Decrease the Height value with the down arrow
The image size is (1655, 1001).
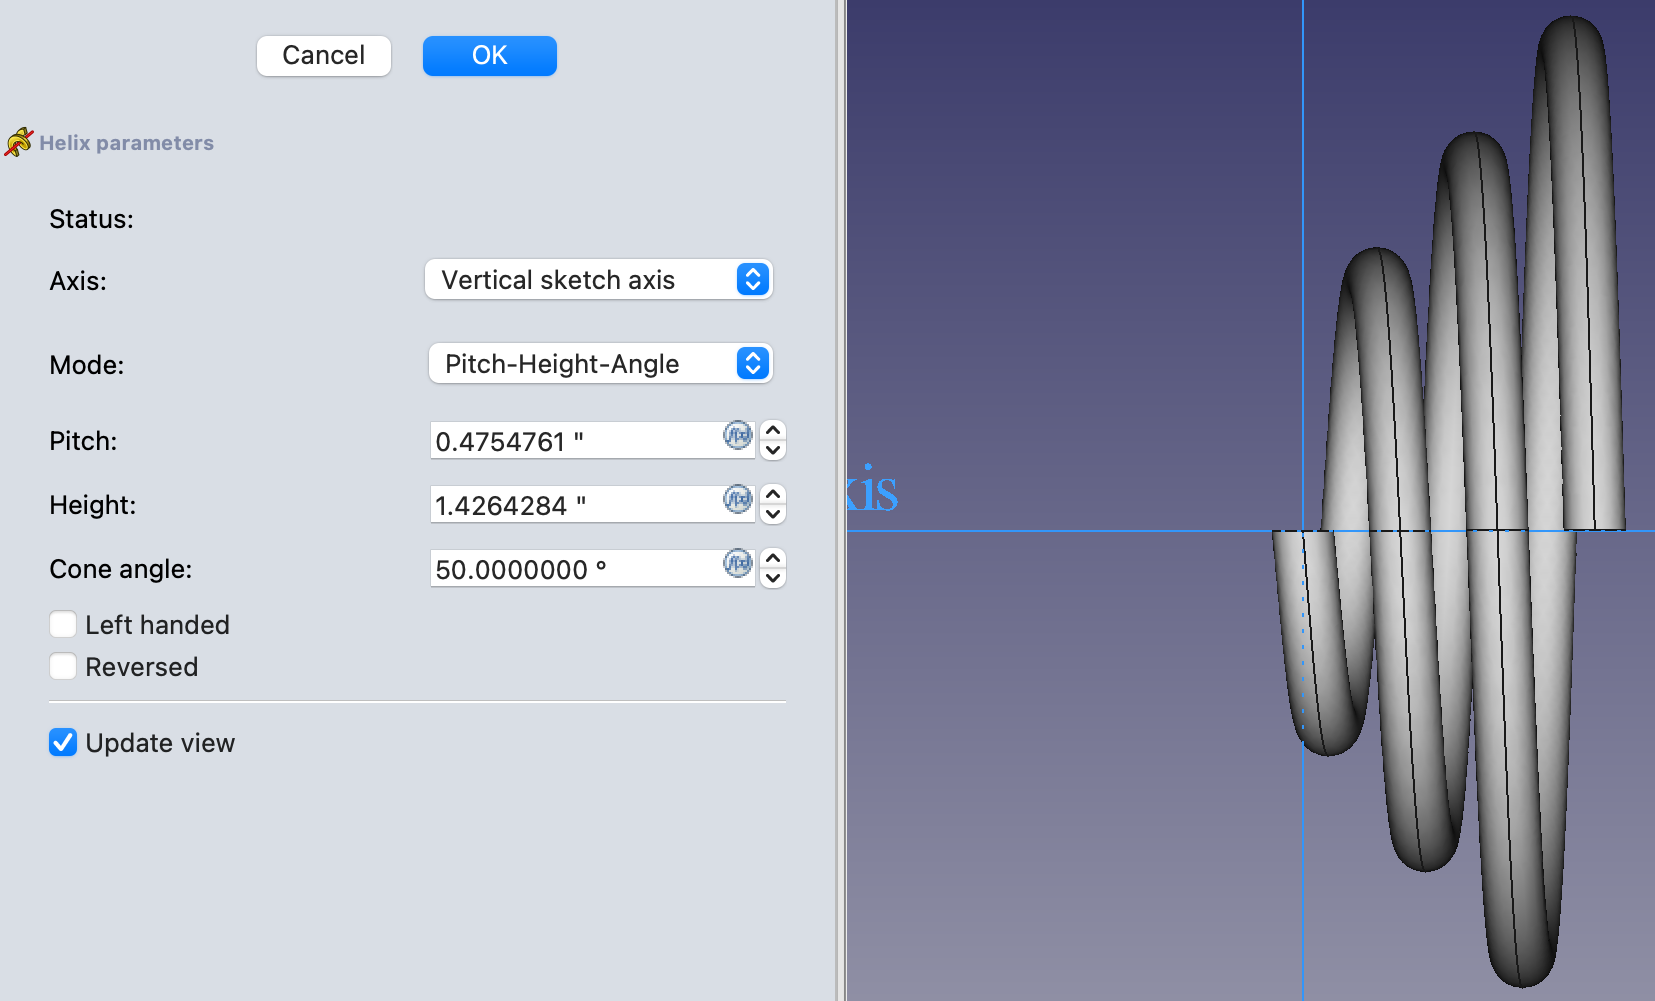[773, 513]
